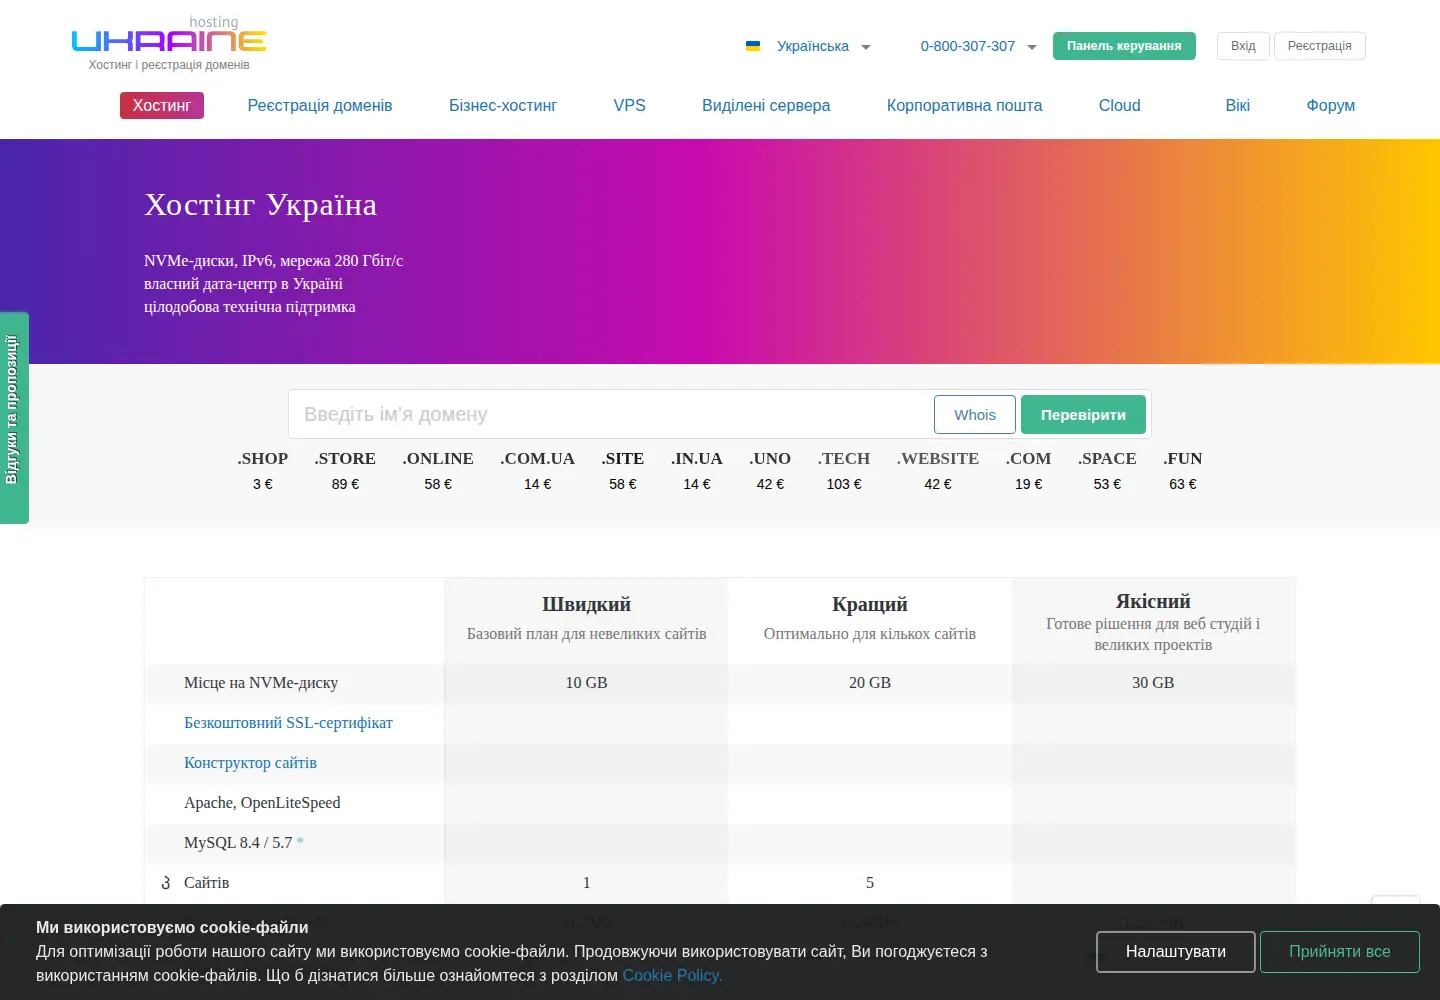Open Відгуки та пропозиції feedback tab
This screenshot has height=1000, width=1440.
pos(14,418)
